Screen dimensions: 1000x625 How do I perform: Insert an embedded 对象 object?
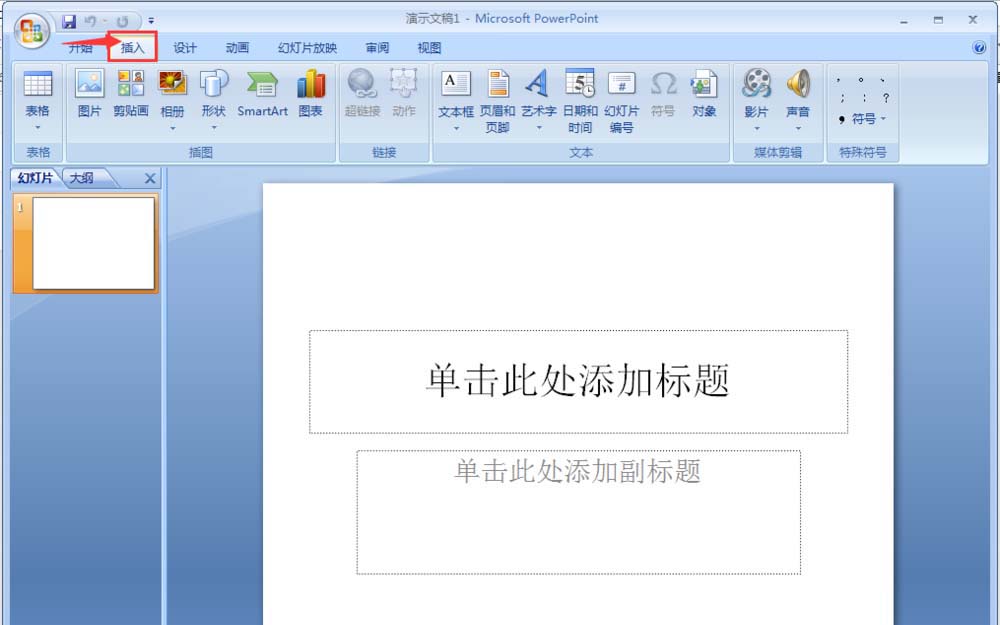[704, 94]
